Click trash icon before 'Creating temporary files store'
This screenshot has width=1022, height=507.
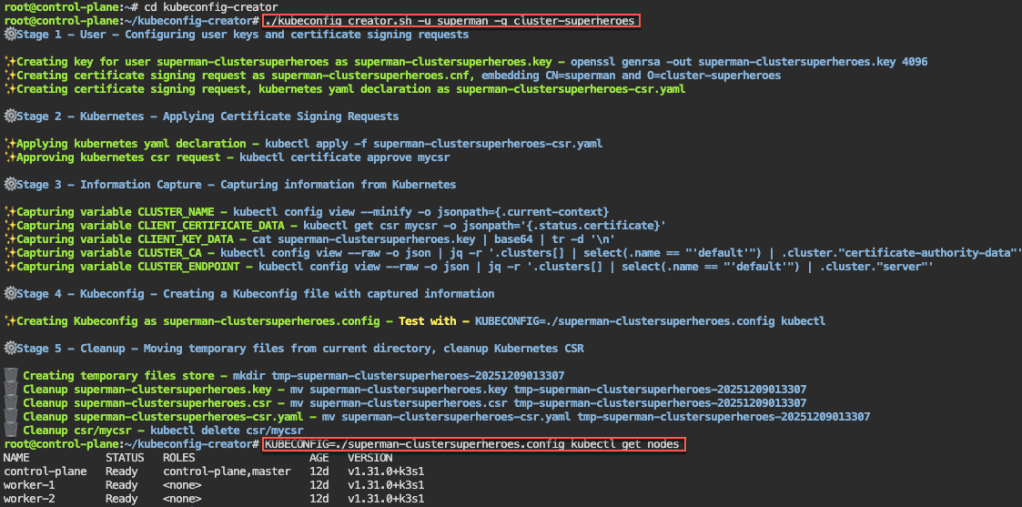pos(10,375)
